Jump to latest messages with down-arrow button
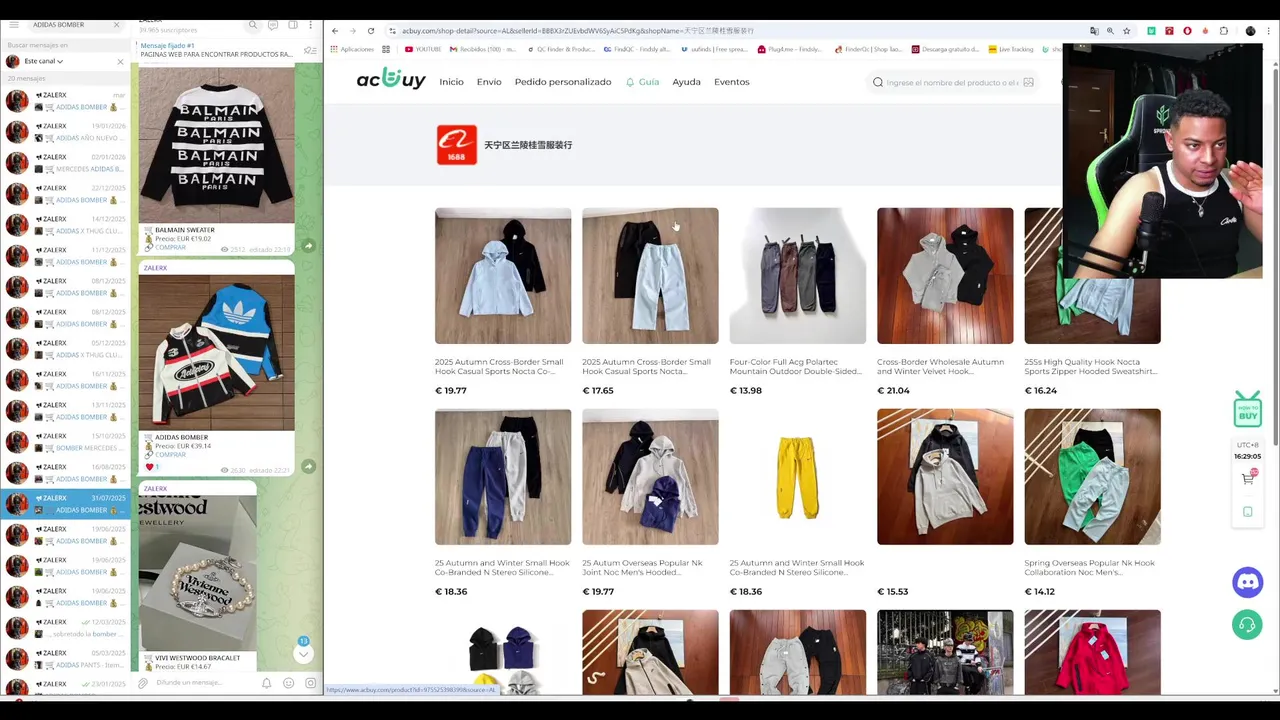This screenshot has height=720, width=1280. pyautogui.click(x=303, y=653)
